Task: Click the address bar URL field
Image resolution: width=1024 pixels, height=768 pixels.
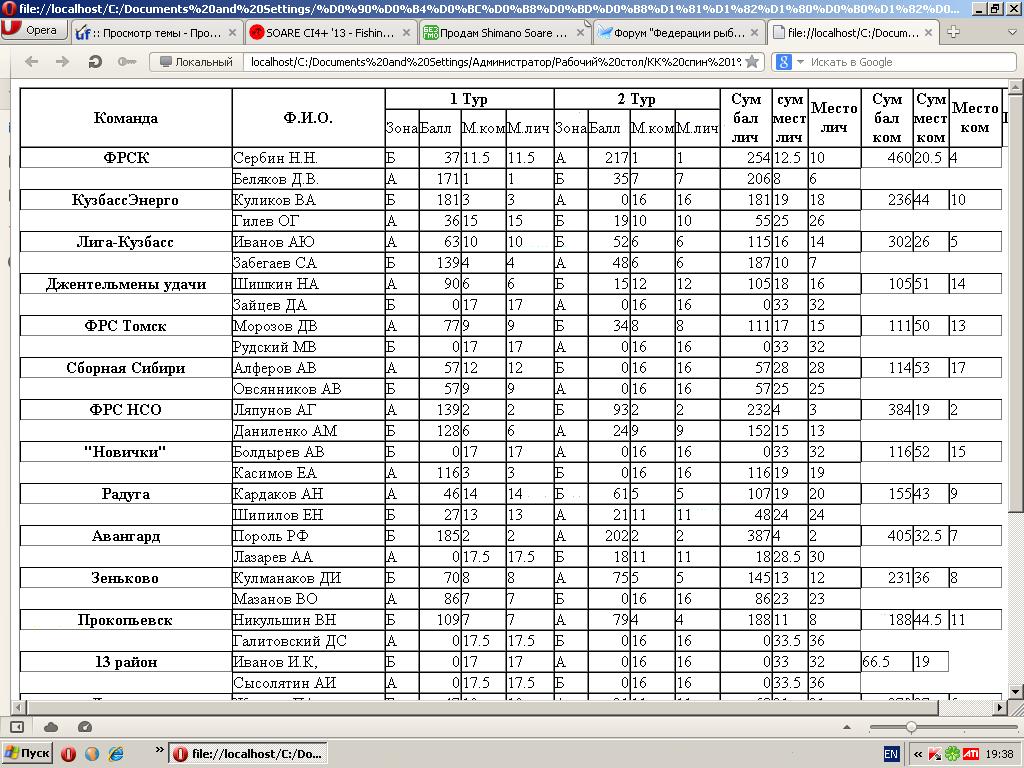Action: 496,62
